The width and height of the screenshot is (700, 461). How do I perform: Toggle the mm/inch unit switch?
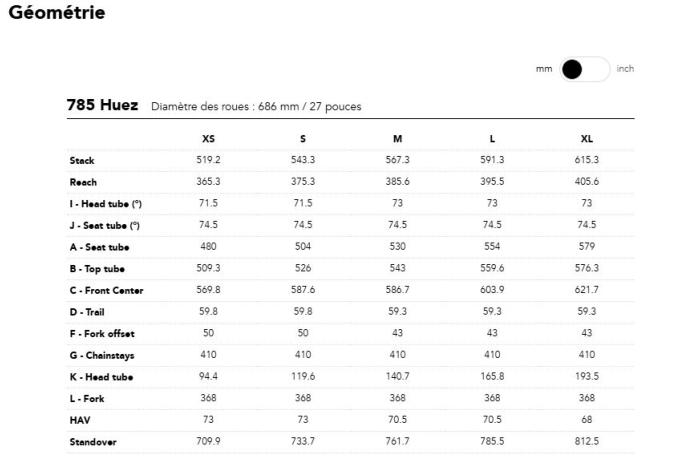click(x=585, y=69)
